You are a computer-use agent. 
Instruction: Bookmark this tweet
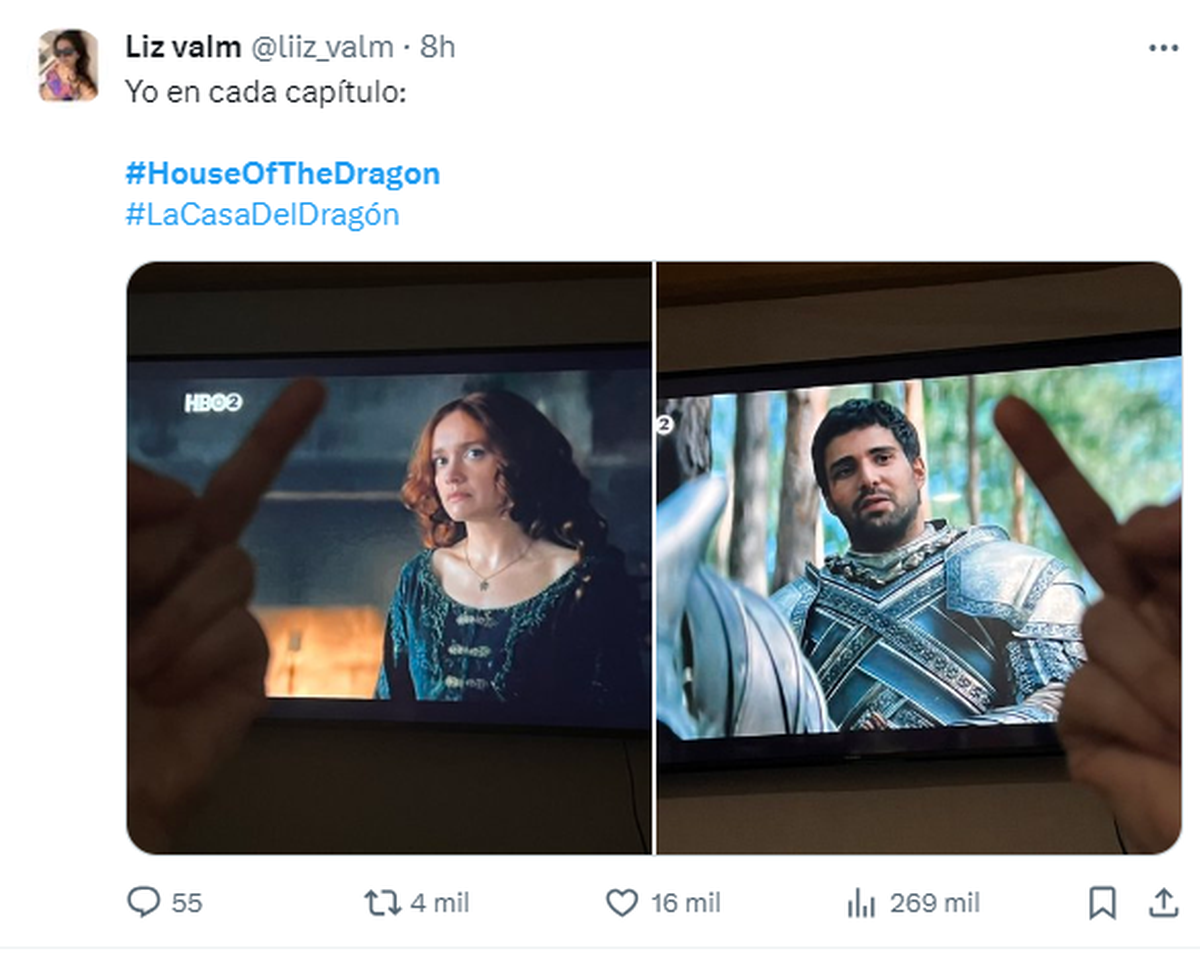coord(1101,903)
